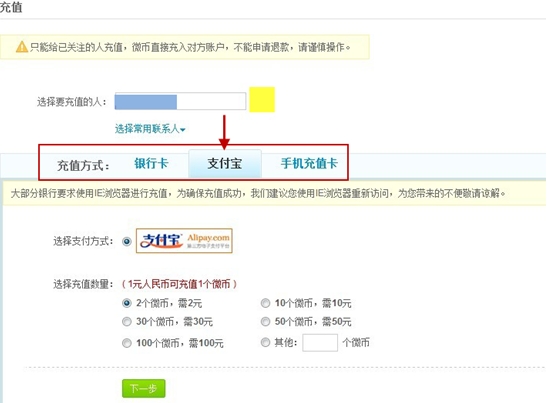Screen dimensions: 548x403
Task: Switch to the 支付宝 tab
Action: coord(225,164)
